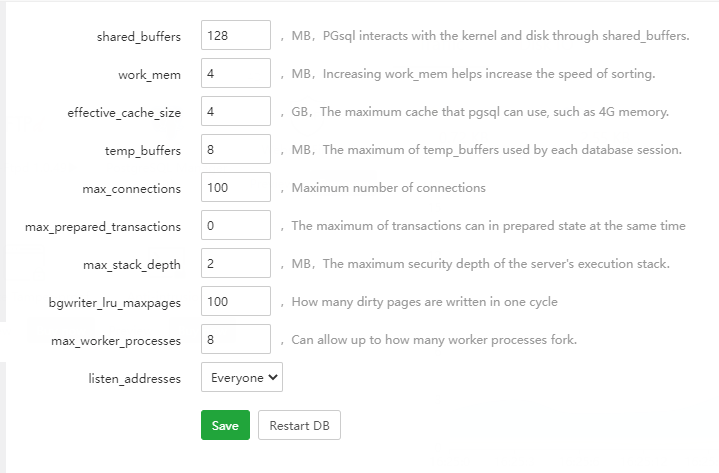Focus the work_mem value field
Screen dimensions: 719x473
[236, 74]
